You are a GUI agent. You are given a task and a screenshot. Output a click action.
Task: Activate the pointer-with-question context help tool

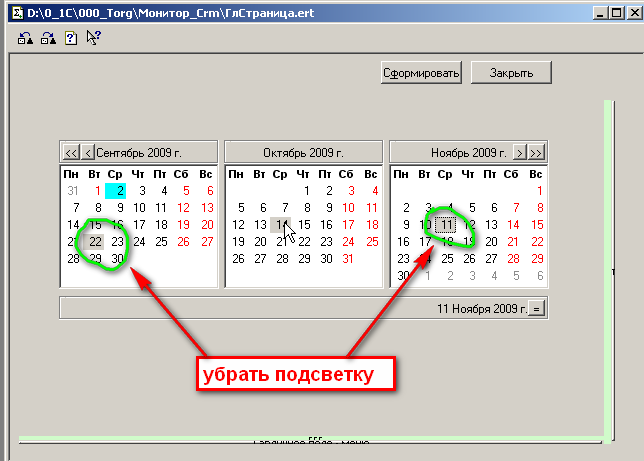[93, 38]
